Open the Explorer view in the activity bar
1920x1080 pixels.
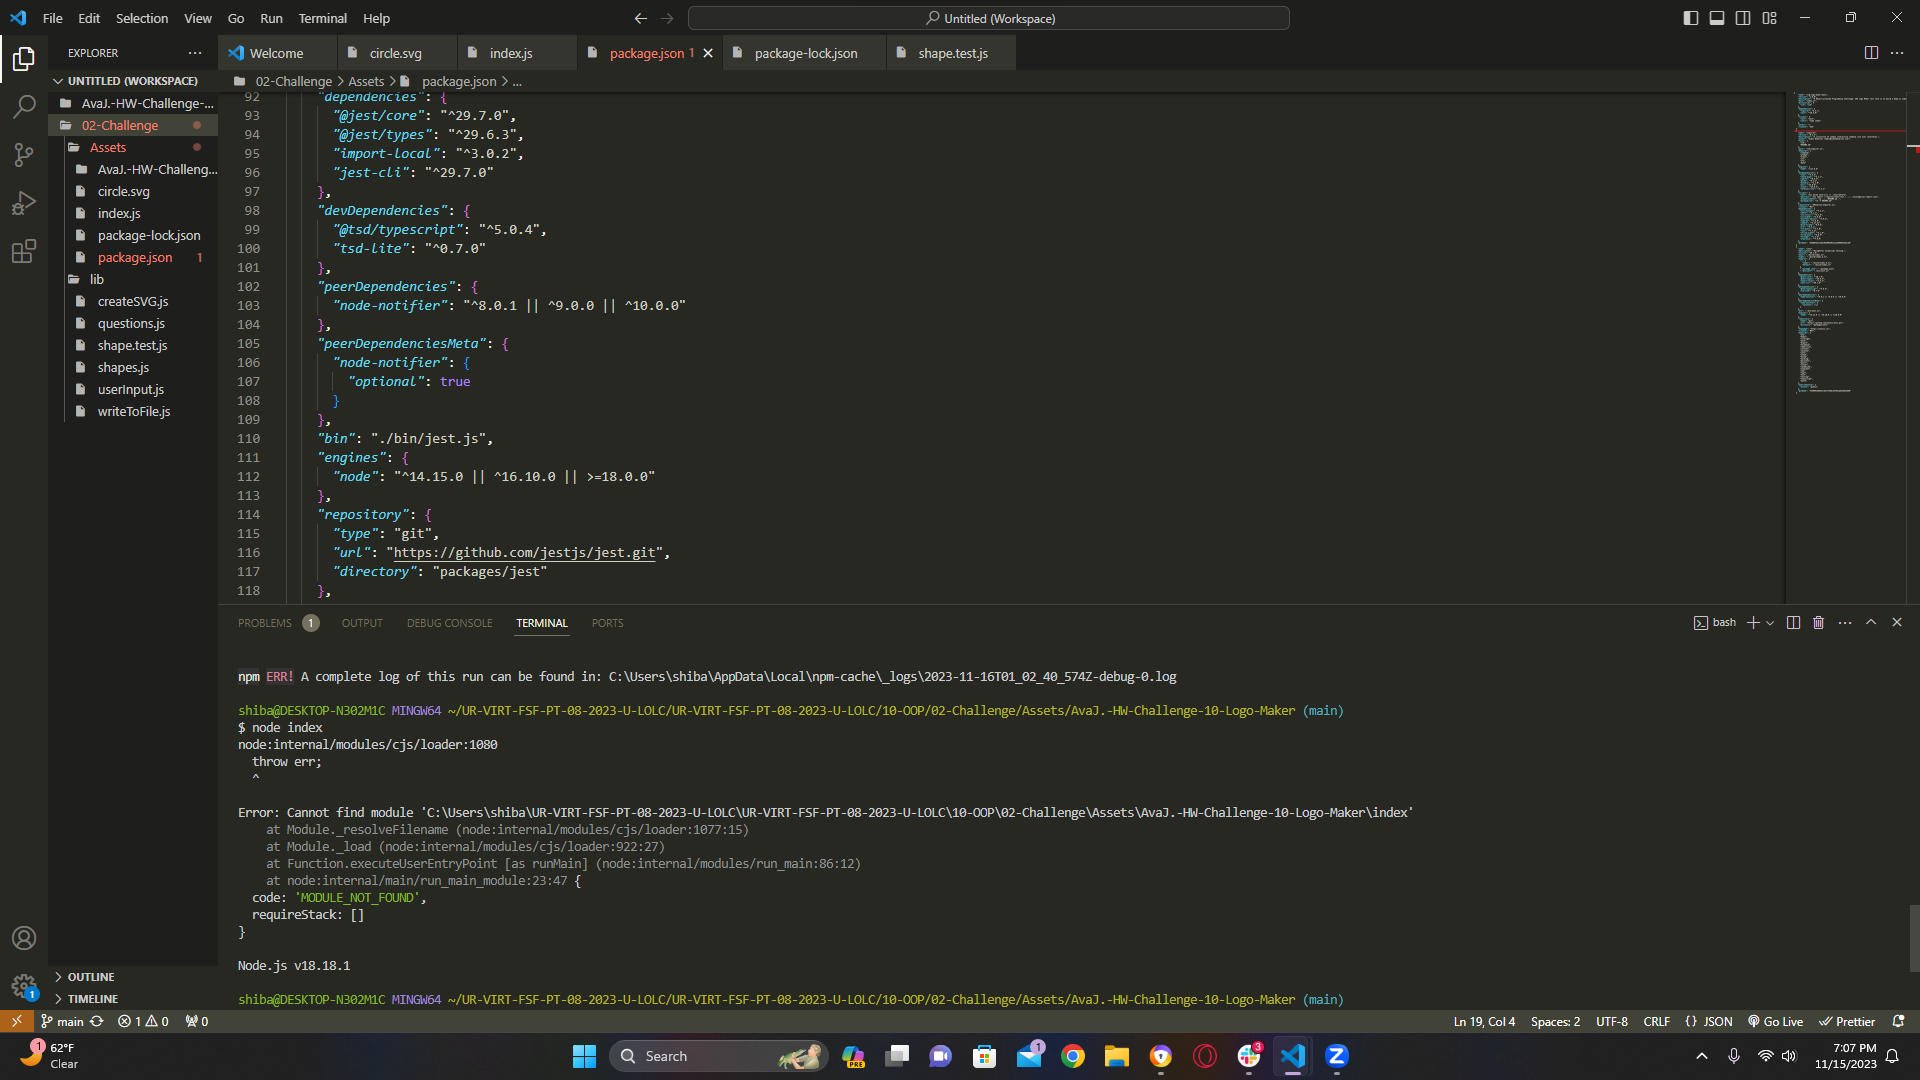(24, 59)
